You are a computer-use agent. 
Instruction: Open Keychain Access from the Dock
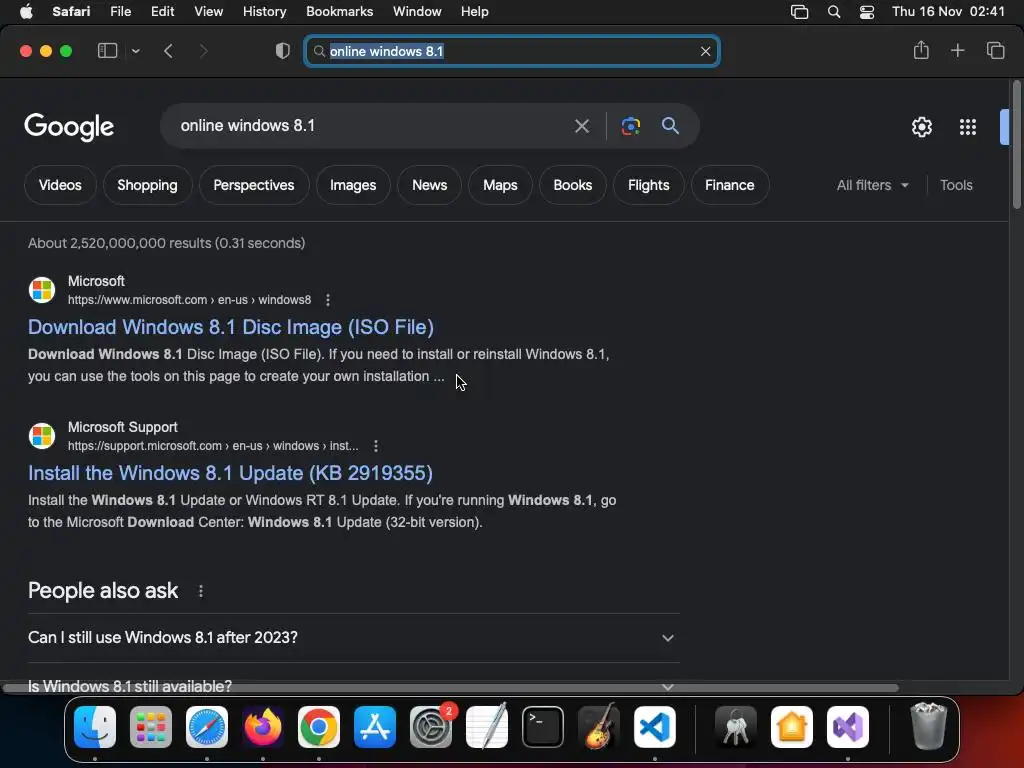pos(736,727)
